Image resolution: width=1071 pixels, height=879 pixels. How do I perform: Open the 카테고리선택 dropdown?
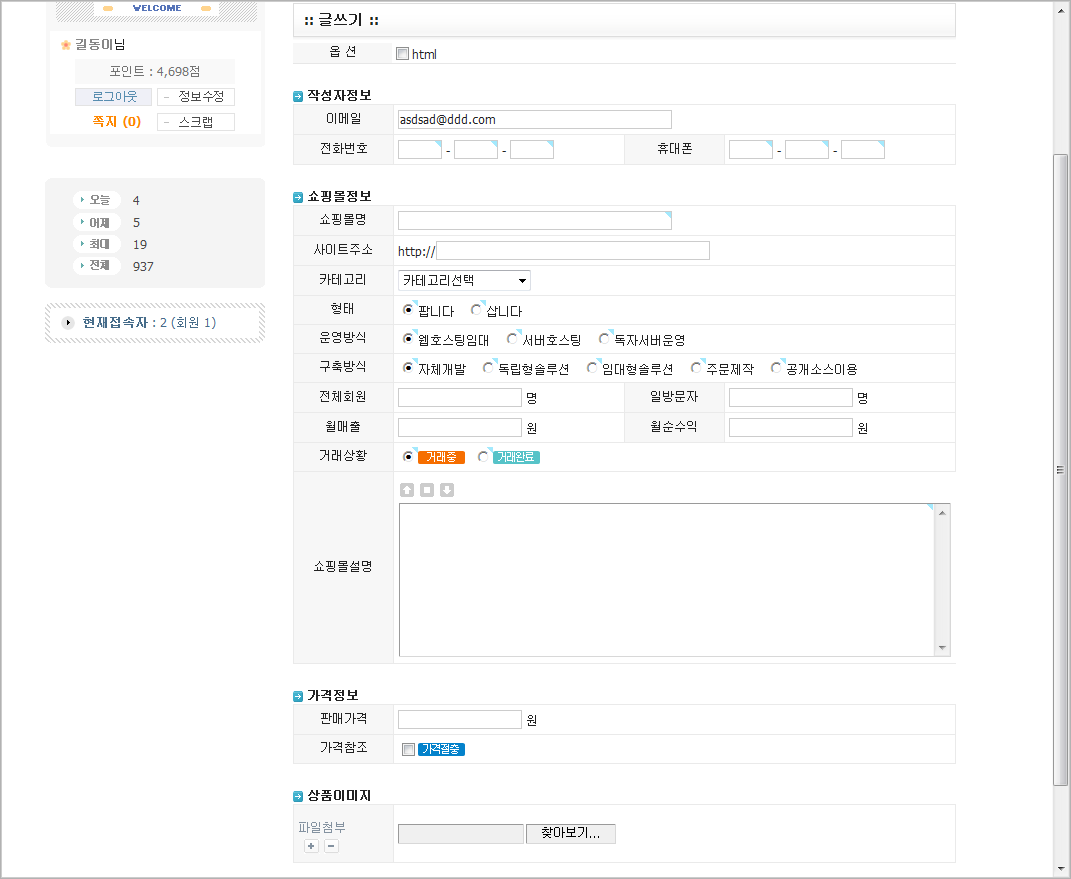tap(464, 281)
